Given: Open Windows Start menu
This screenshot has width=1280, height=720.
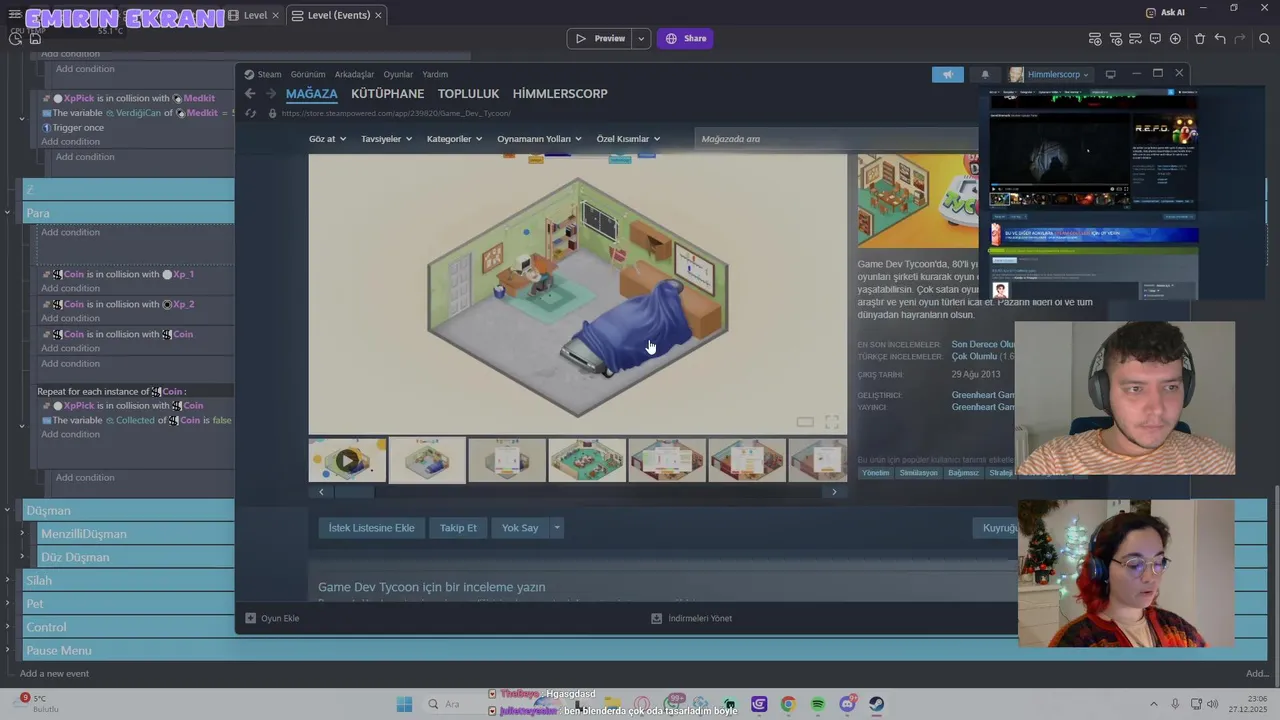Looking at the screenshot, I should 404,704.
